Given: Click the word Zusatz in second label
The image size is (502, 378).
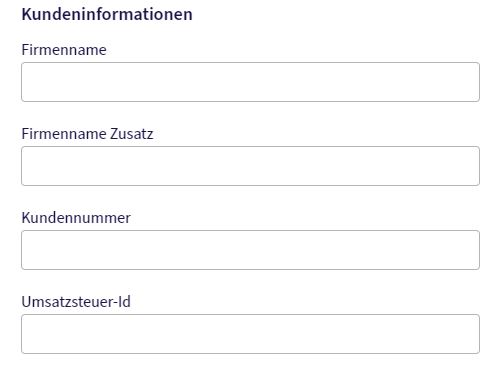Looking at the screenshot, I should click(x=132, y=134).
